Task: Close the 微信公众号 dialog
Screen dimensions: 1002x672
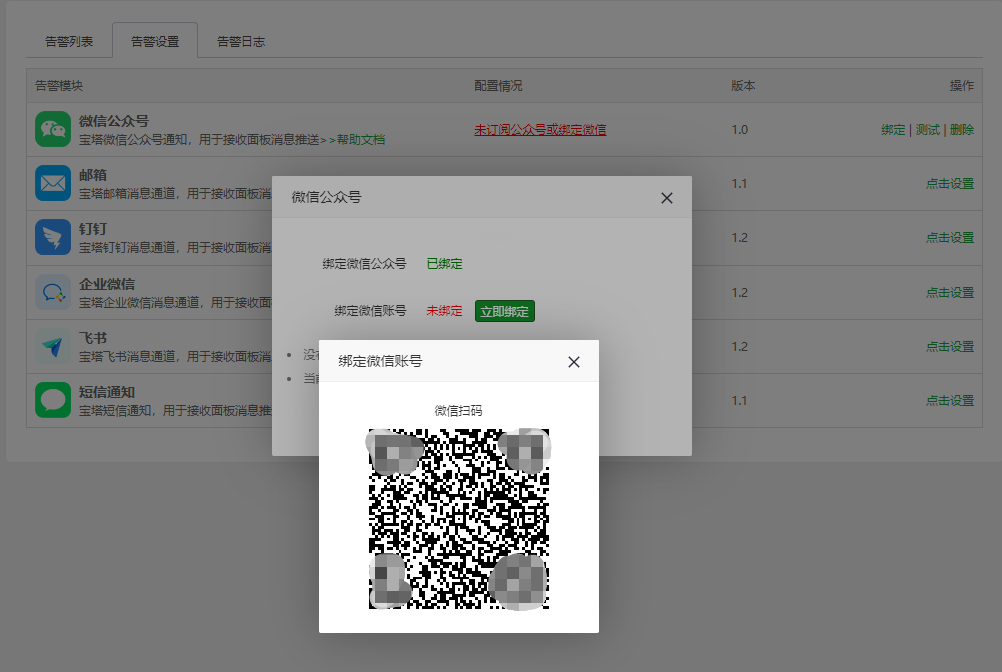Action: 667,198
